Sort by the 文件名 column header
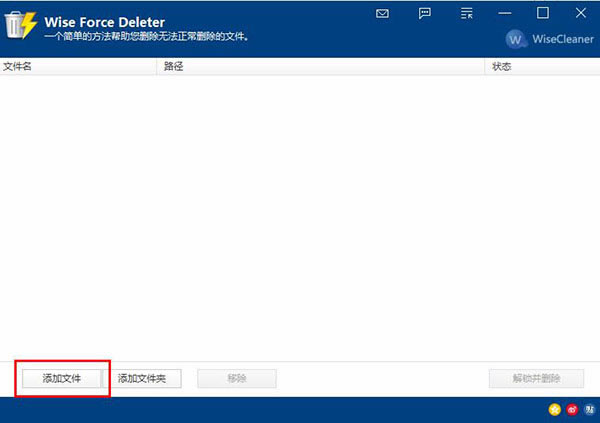 [78, 67]
